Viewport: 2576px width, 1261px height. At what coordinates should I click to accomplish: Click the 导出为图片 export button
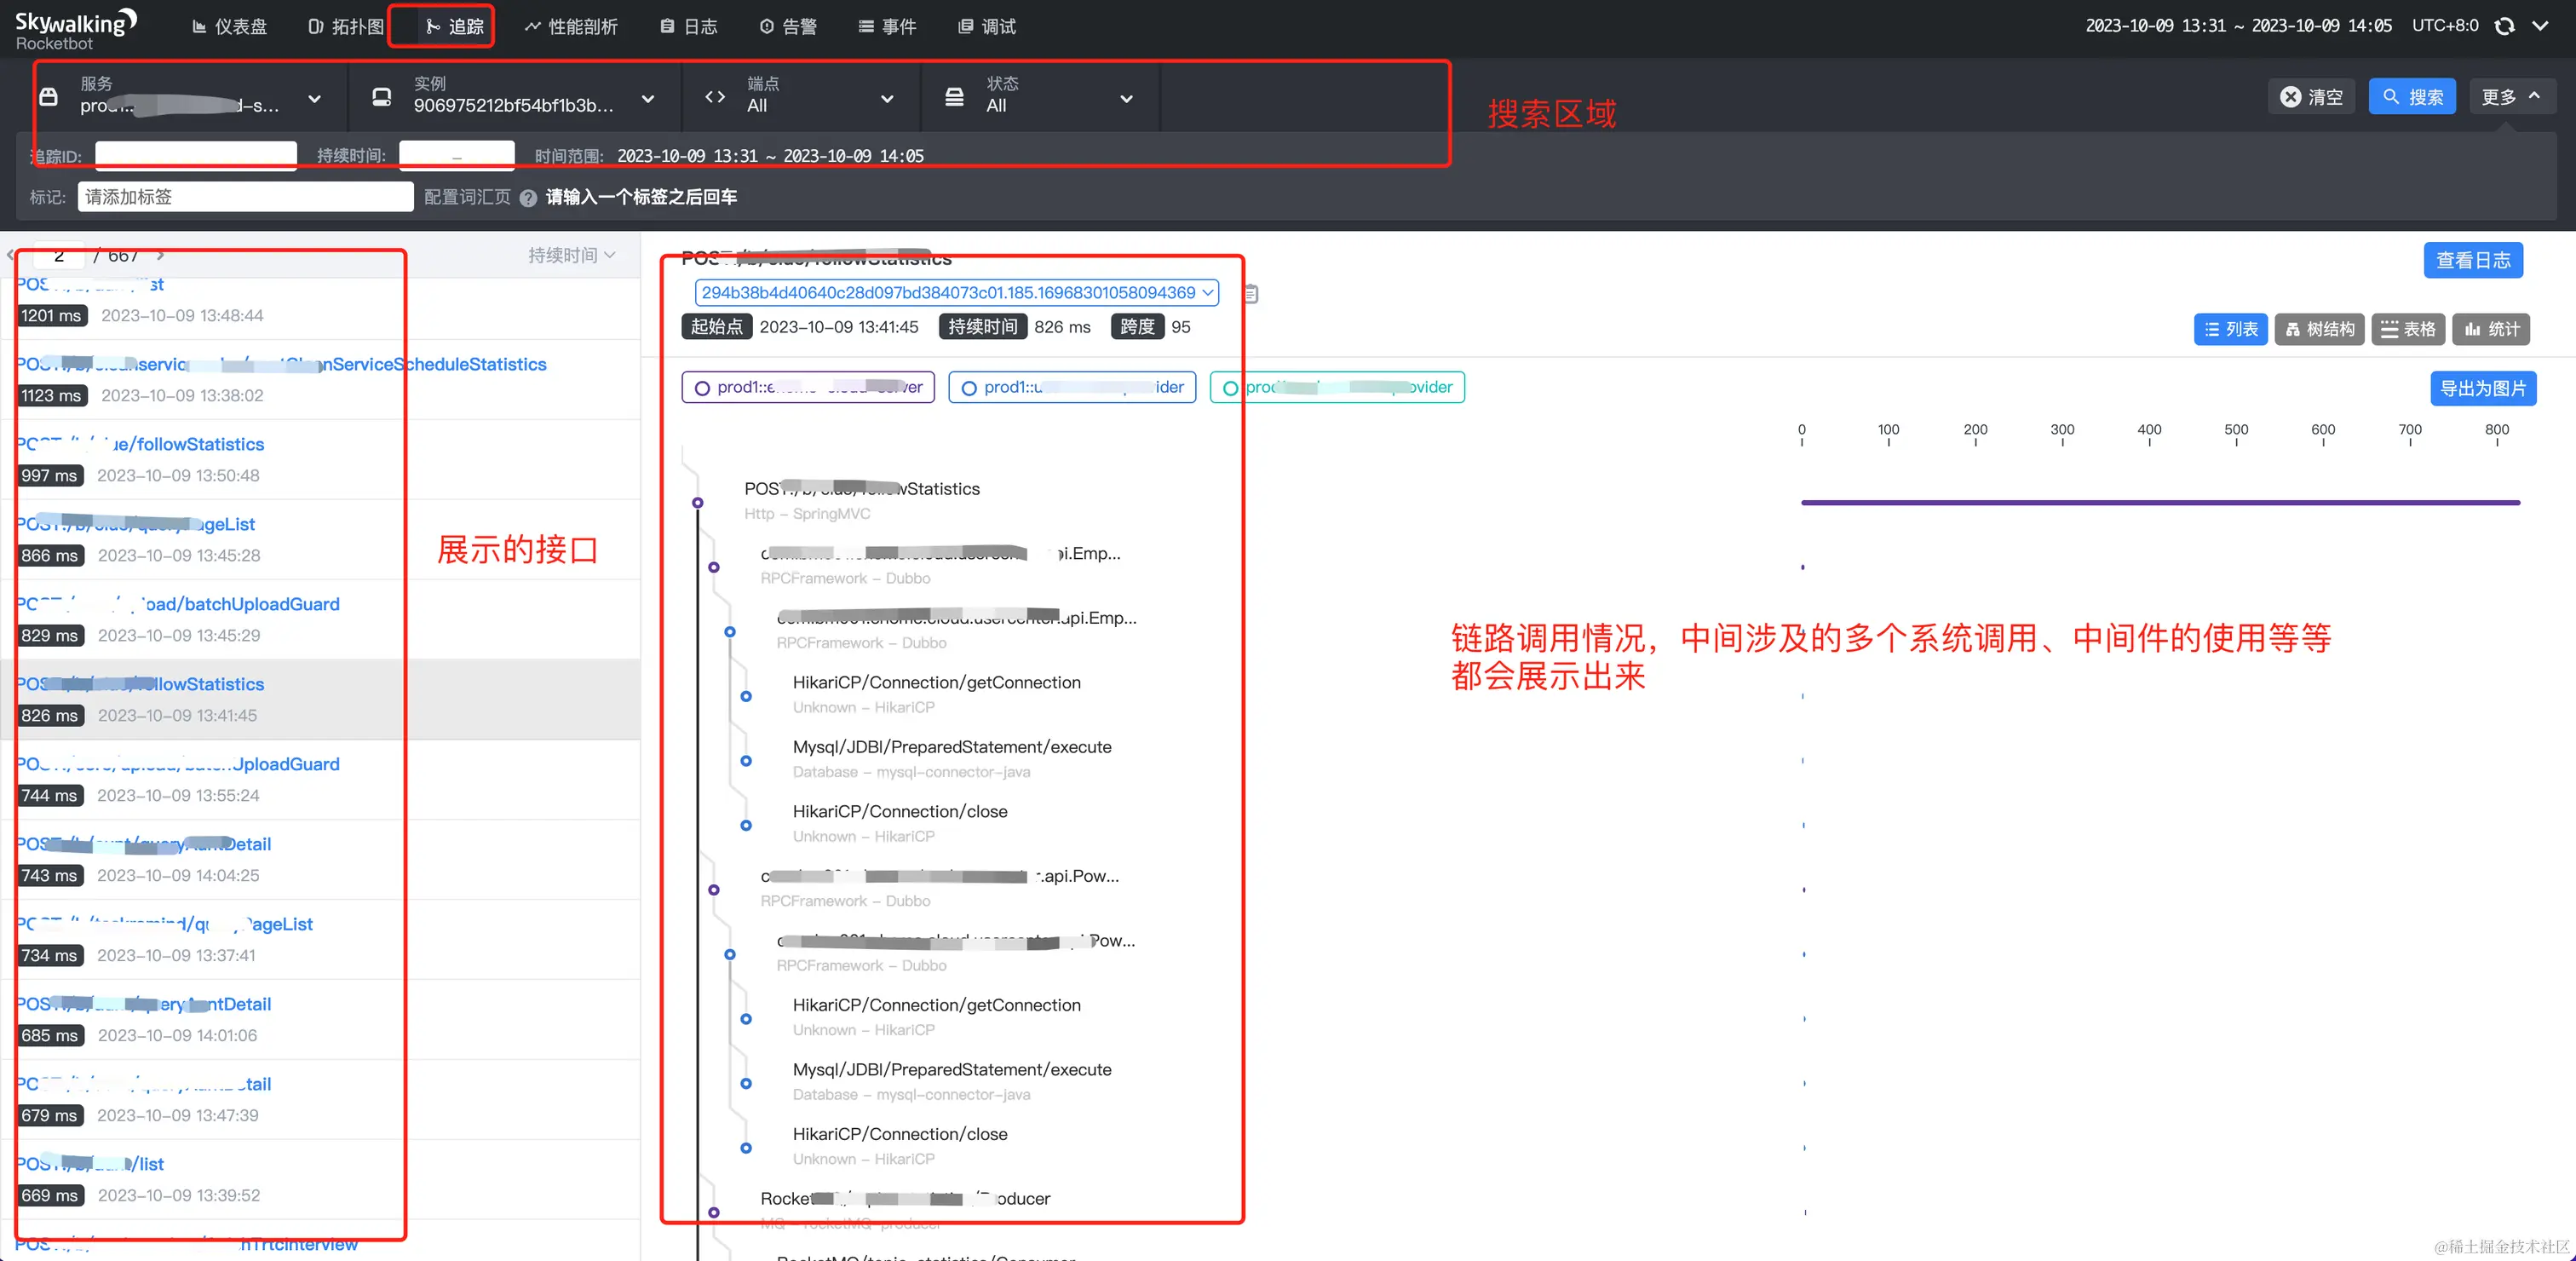[2482, 388]
